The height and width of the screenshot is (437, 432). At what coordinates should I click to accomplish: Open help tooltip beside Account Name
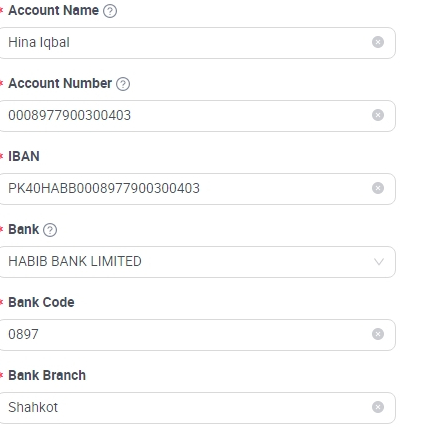[110, 11]
